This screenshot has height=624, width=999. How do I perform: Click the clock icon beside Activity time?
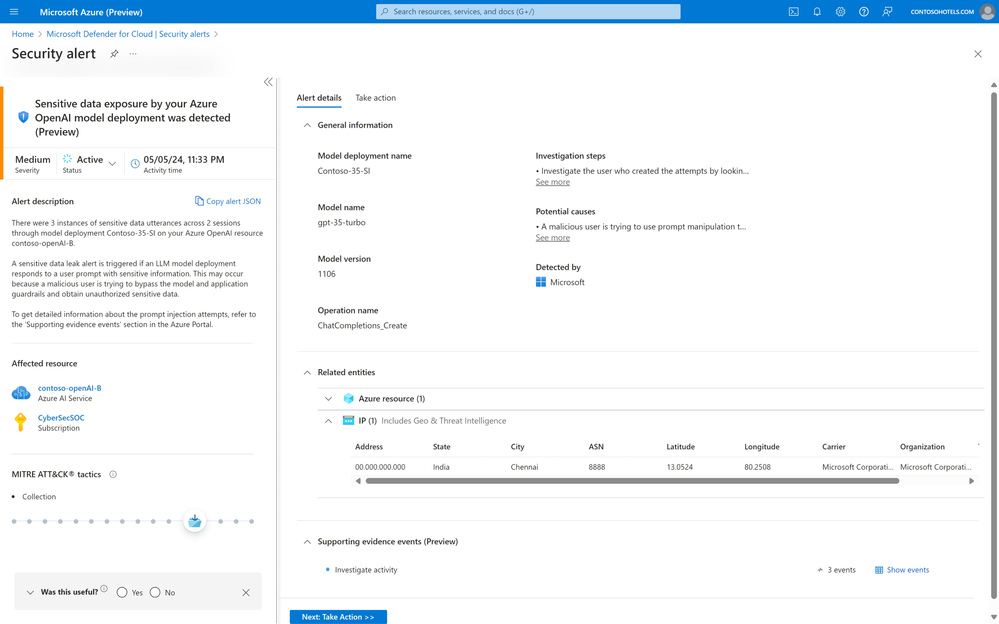point(135,164)
